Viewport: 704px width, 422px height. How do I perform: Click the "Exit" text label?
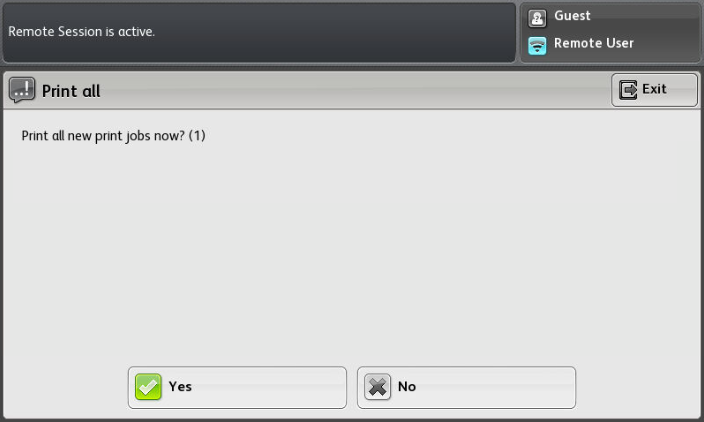point(654,89)
